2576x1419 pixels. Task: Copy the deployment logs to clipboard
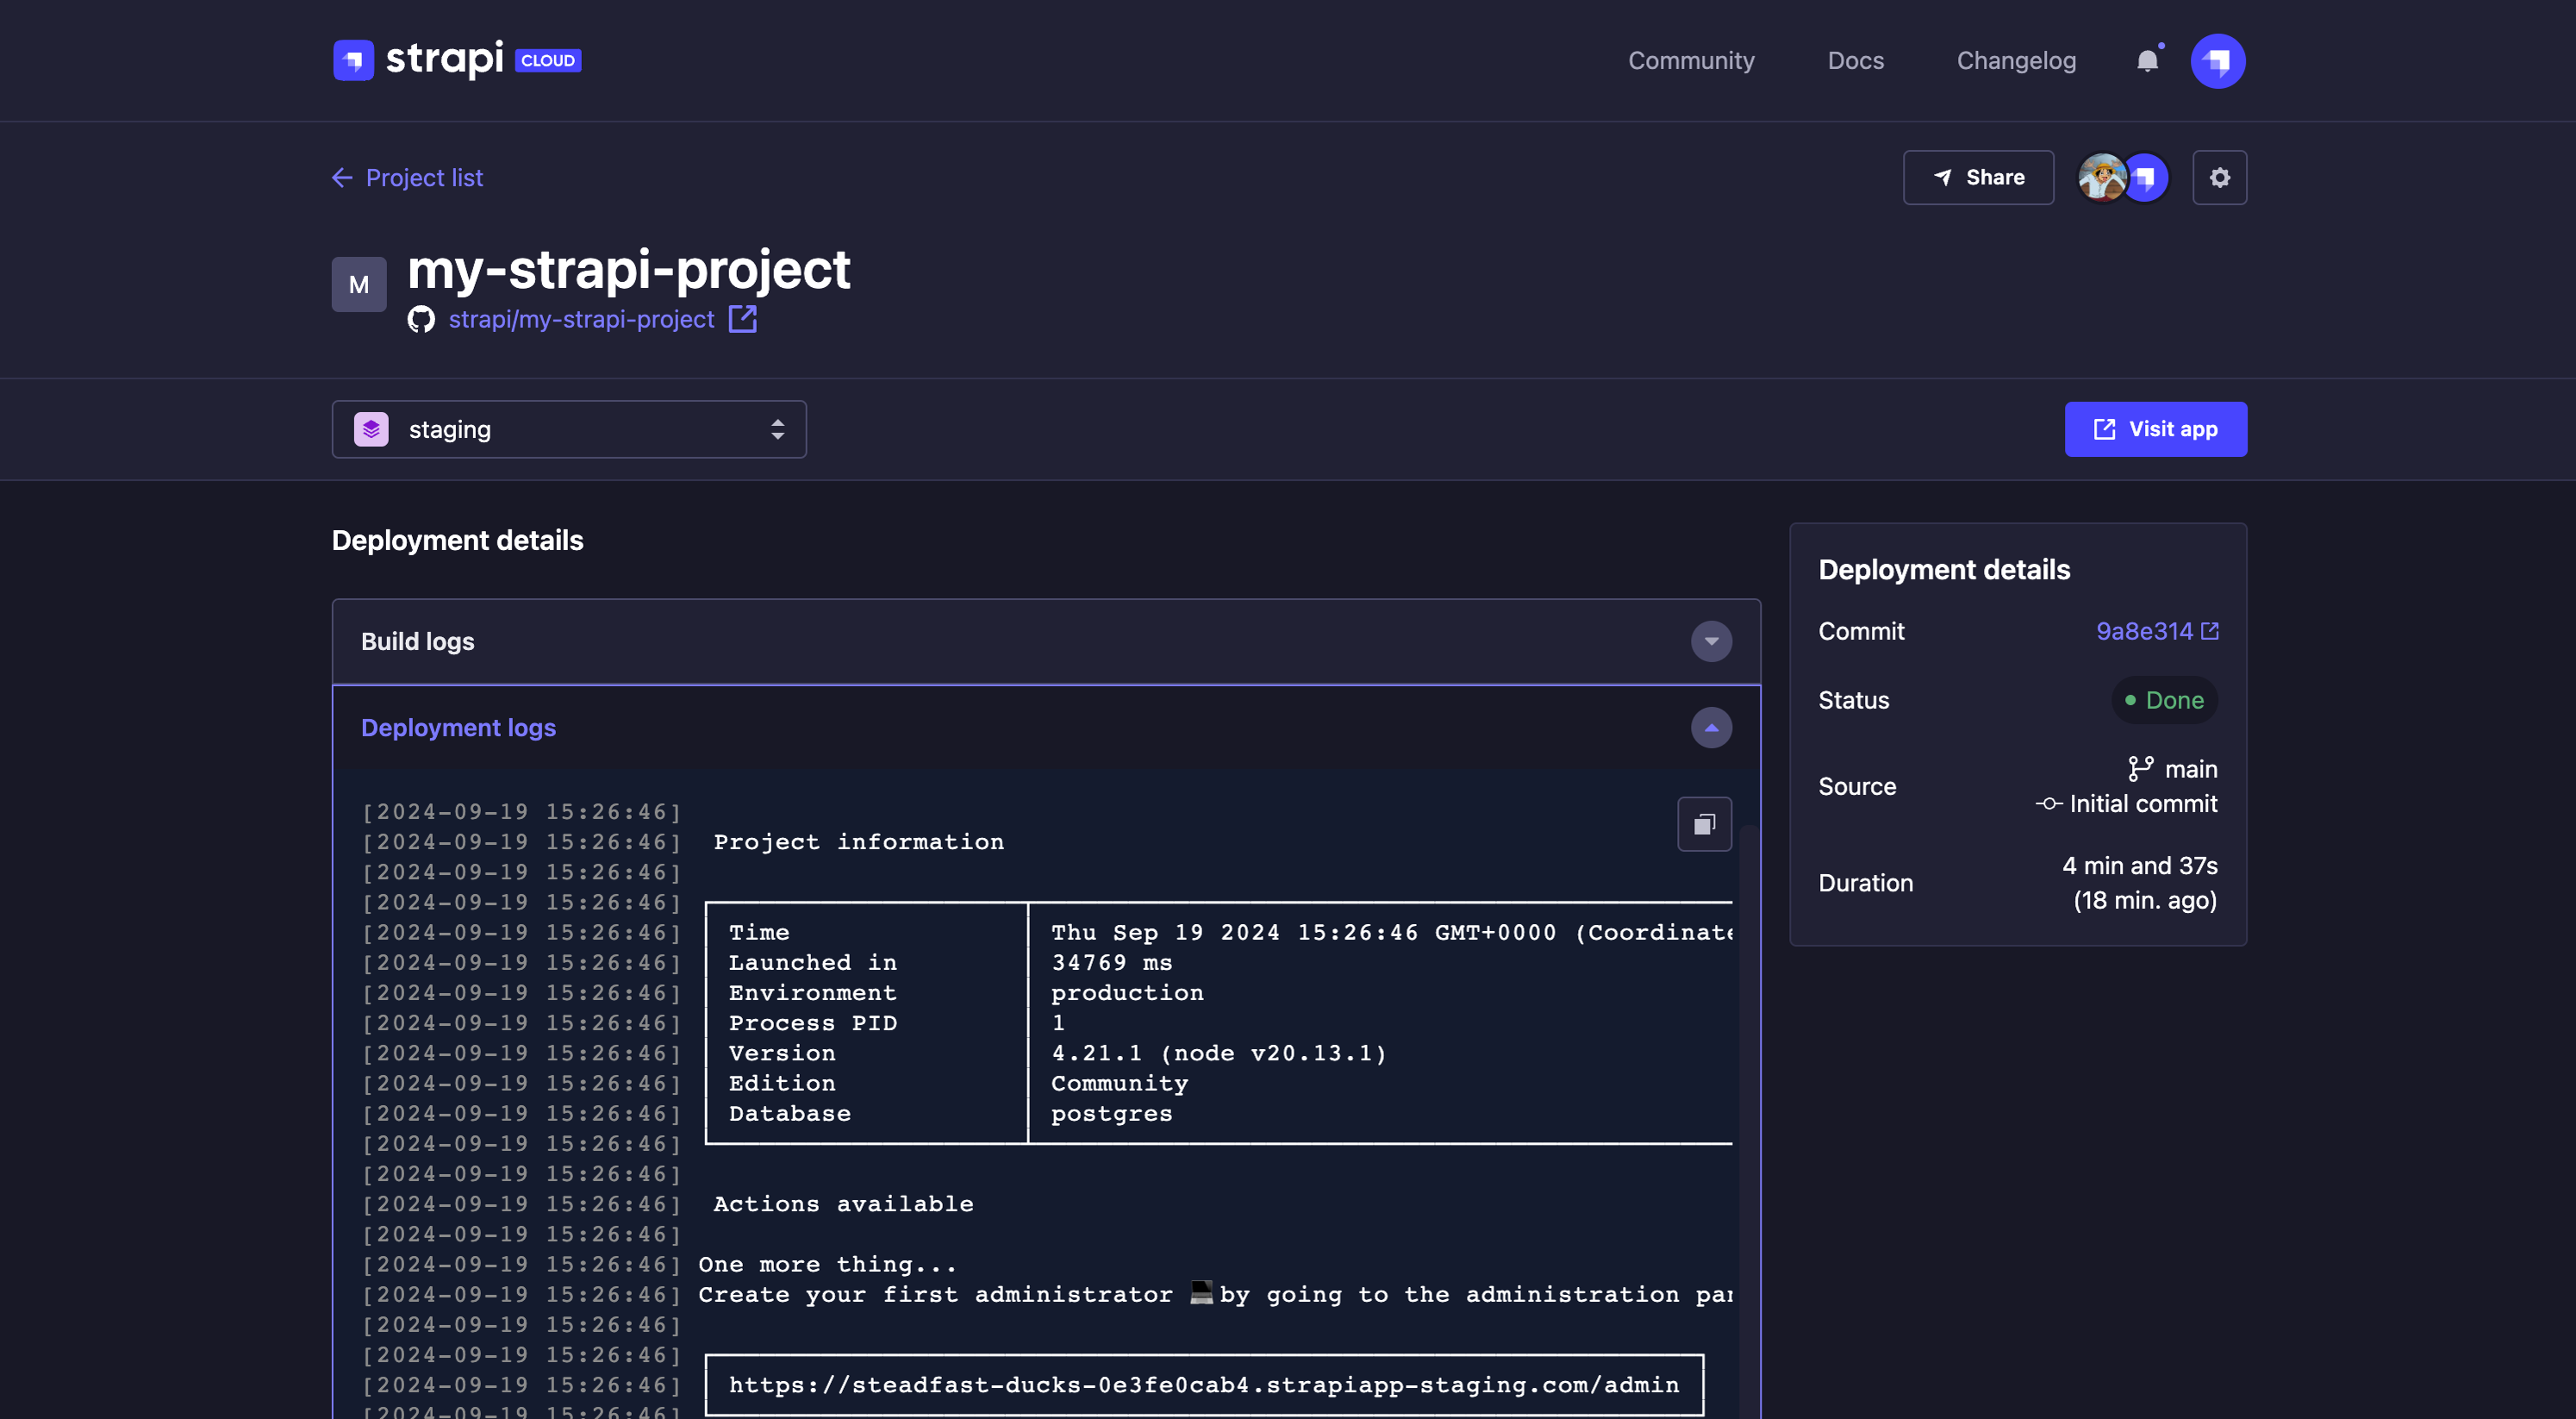1704,824
